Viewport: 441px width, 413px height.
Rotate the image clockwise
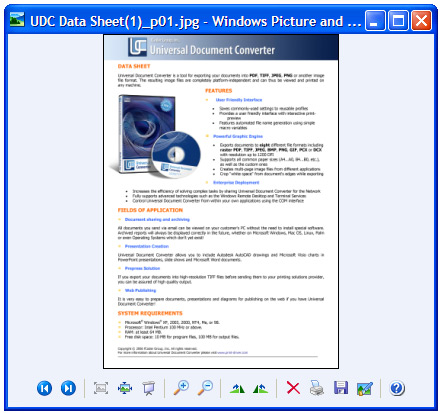coord(237,388)
